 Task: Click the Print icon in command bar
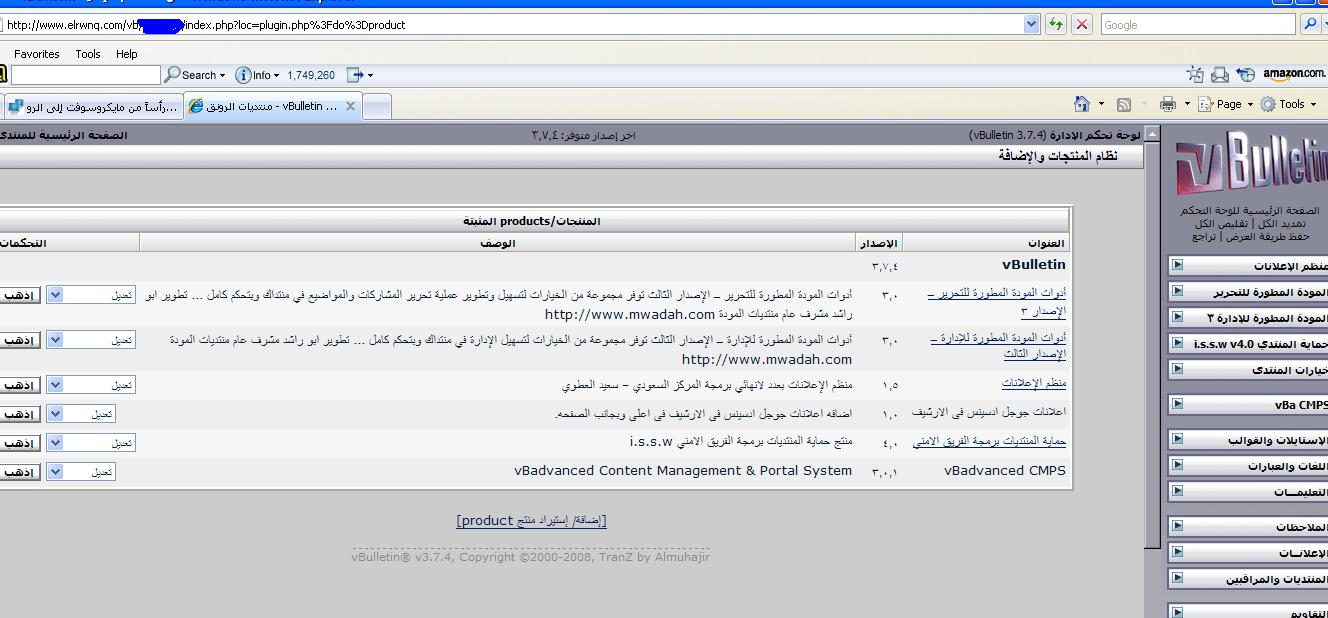[x=1167, y=104]
